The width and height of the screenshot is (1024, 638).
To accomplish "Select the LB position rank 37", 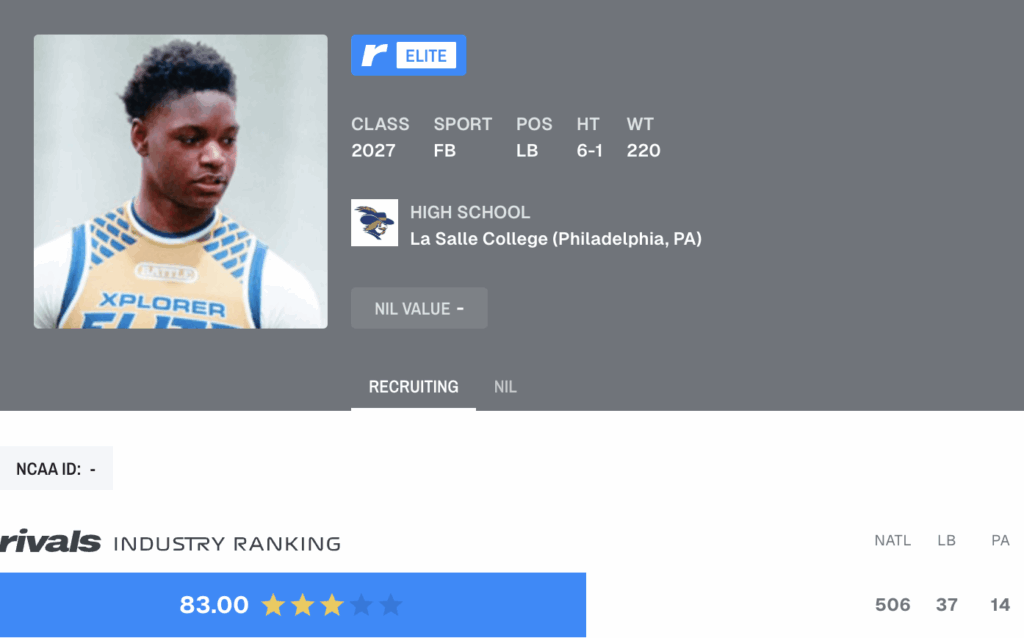I will [946, 605].
